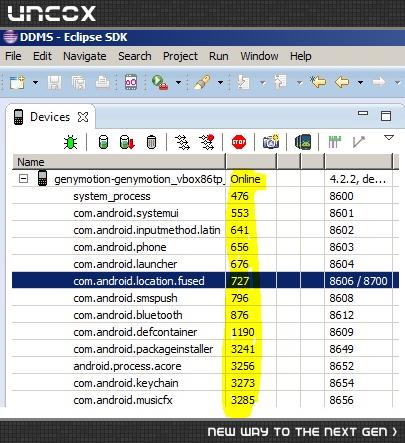Open the Run menu
The width and height of the screenshot is (405, 443).
click(x=219, y=56)
